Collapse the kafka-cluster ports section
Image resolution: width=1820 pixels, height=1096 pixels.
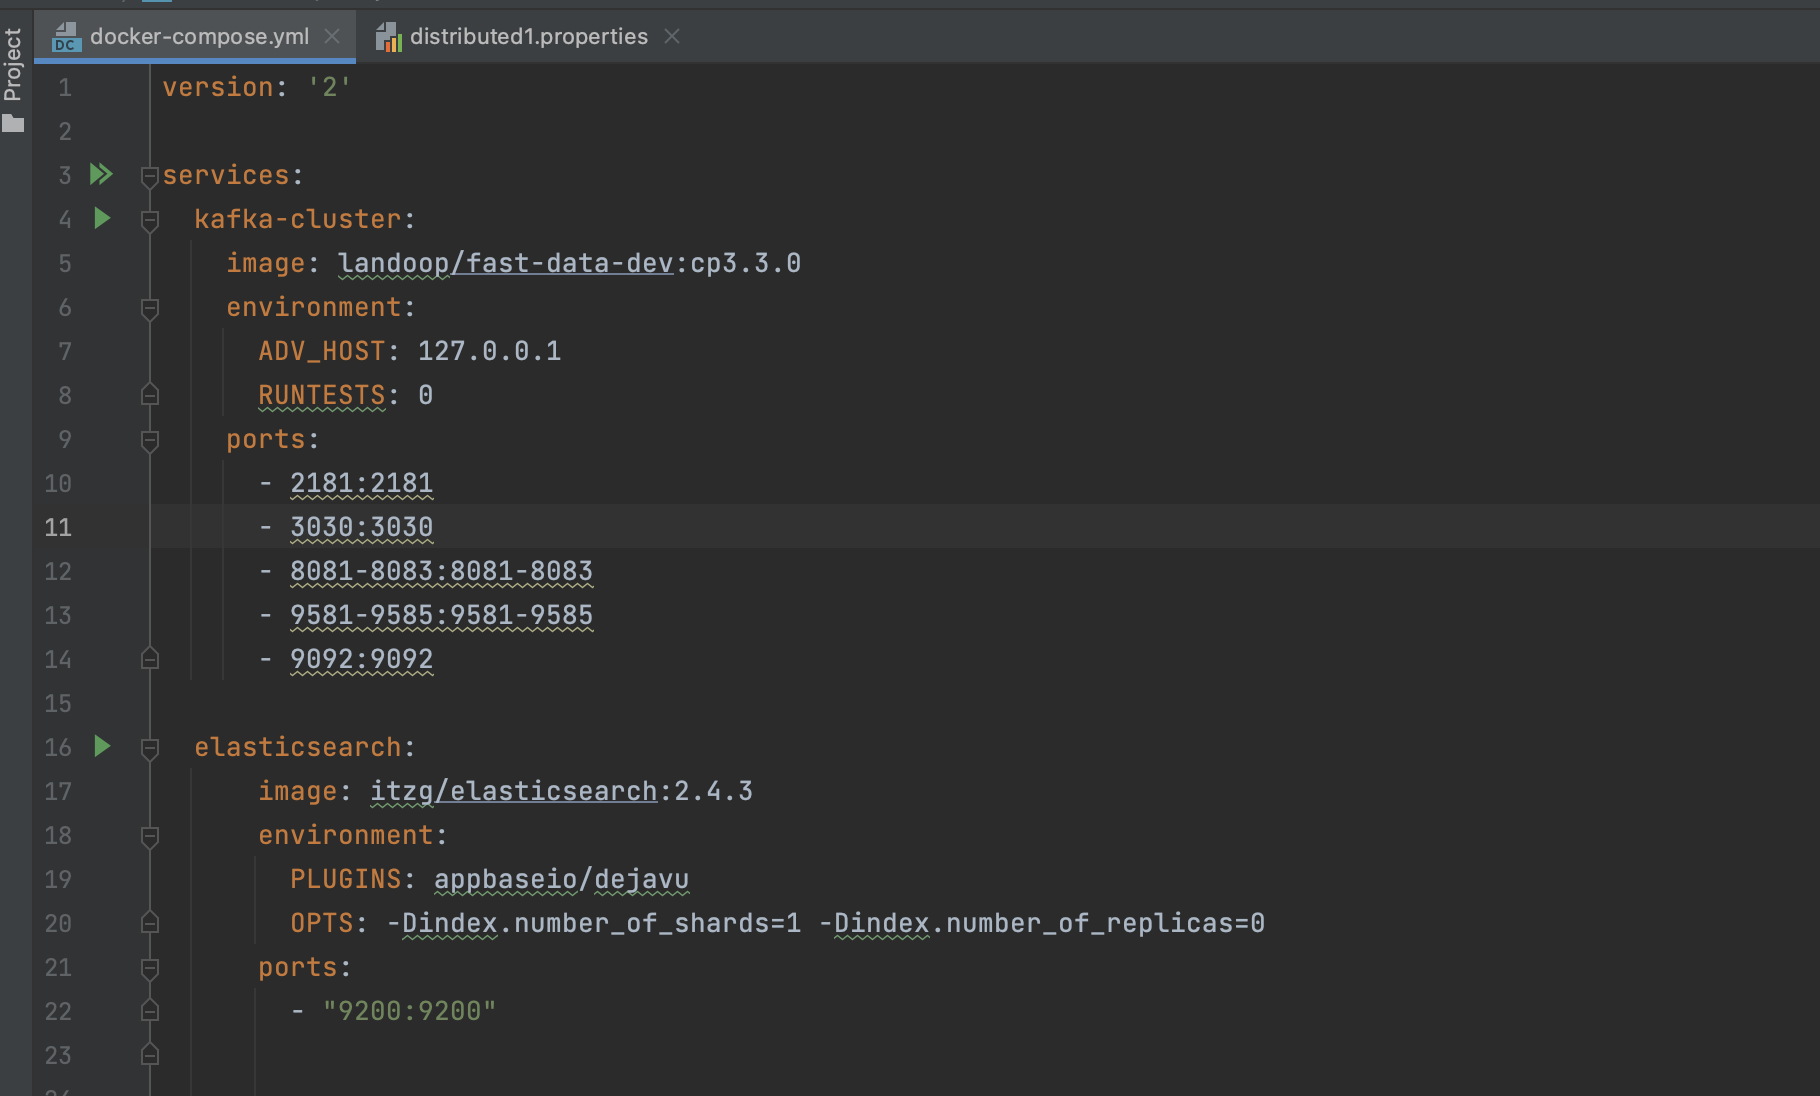pos(148,440)
